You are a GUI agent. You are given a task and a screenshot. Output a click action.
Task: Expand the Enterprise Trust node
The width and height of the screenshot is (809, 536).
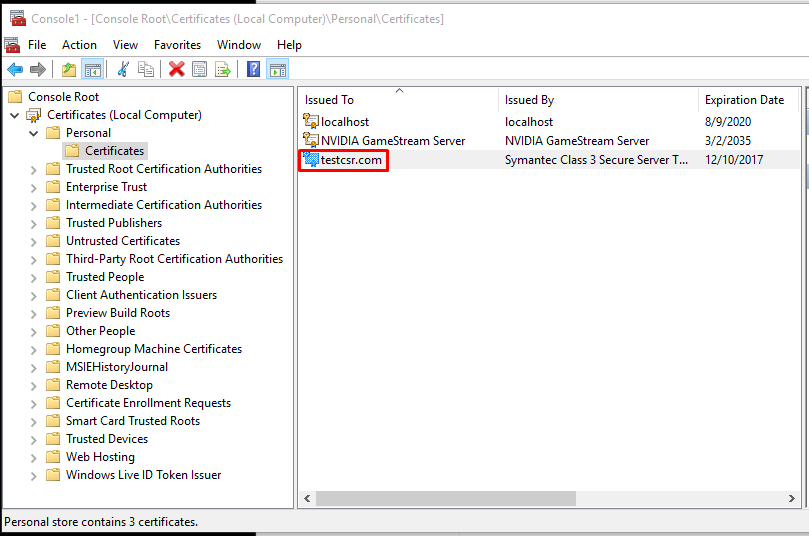pos(34,188)
